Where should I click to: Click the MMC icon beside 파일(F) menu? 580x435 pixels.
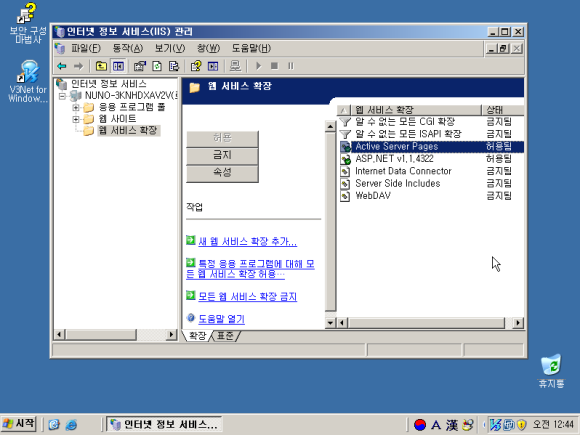point(60,48)
